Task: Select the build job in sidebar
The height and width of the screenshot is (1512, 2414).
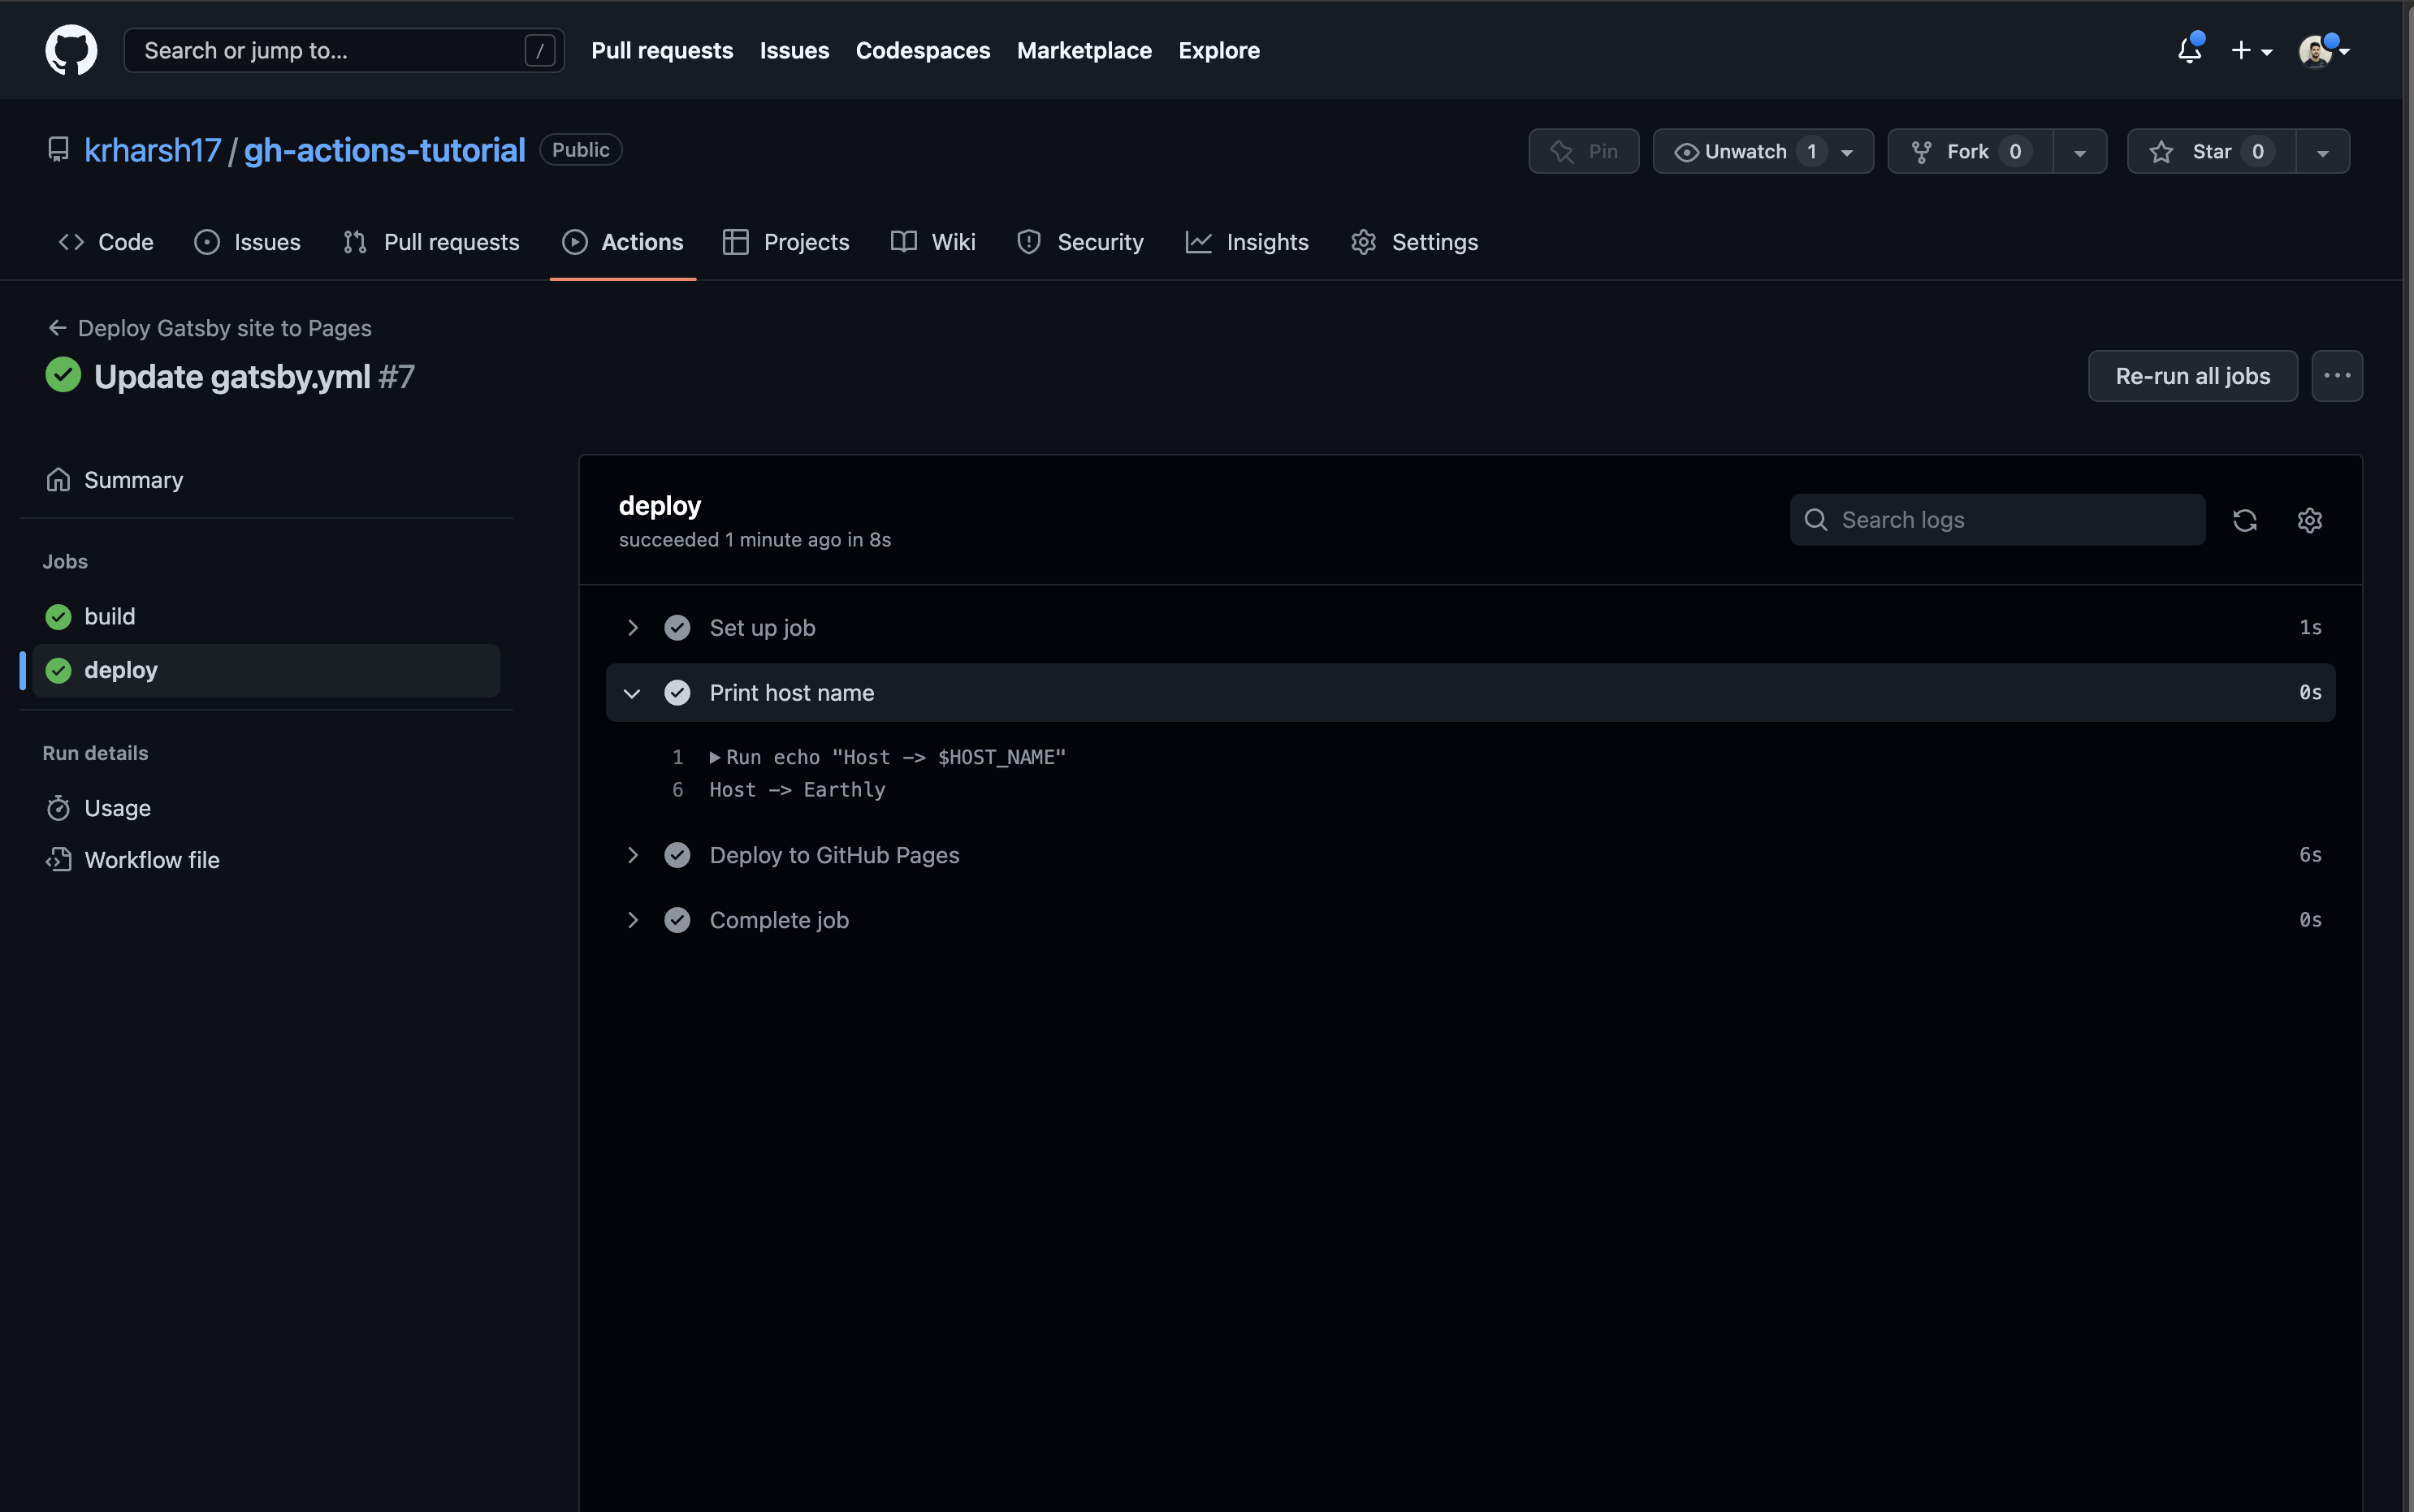Action: [110, 617]
